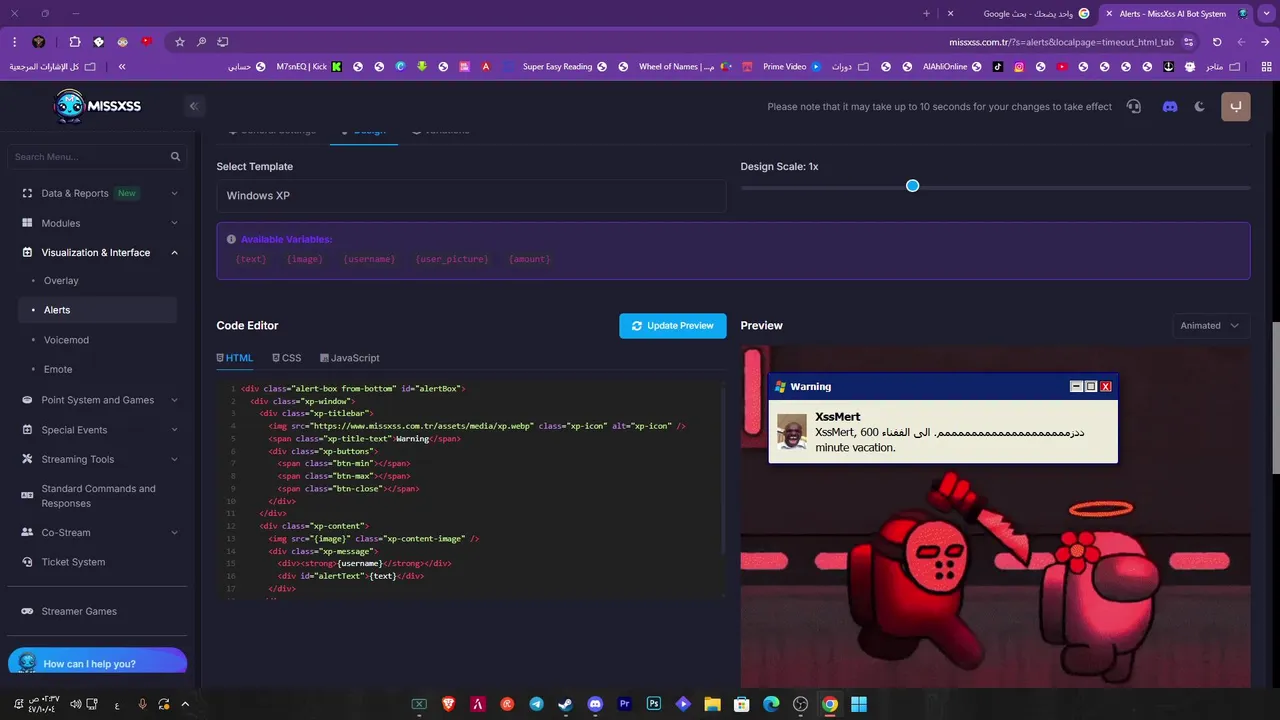Image resolution: width=1280 pixels, height=720 pixels.
Task: Click the volume speaker tray icon
Action: tap(75, 704)
